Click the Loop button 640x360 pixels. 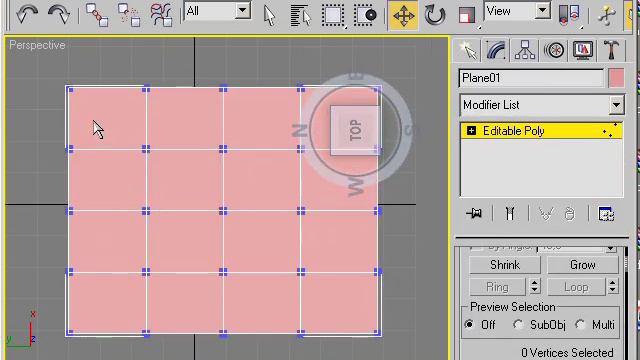(576, 287)
